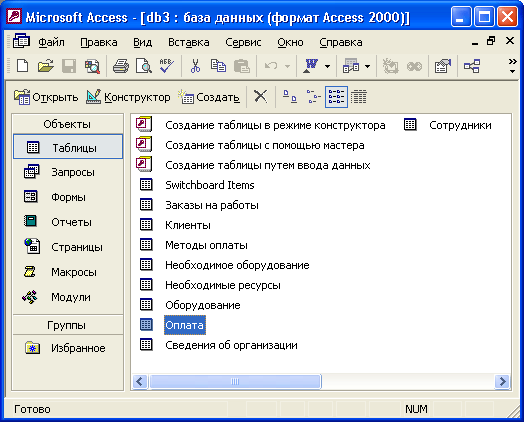Click the Cut scissors icon
The width and height of the screenshot is (524, 422).
tap(195, 66)
